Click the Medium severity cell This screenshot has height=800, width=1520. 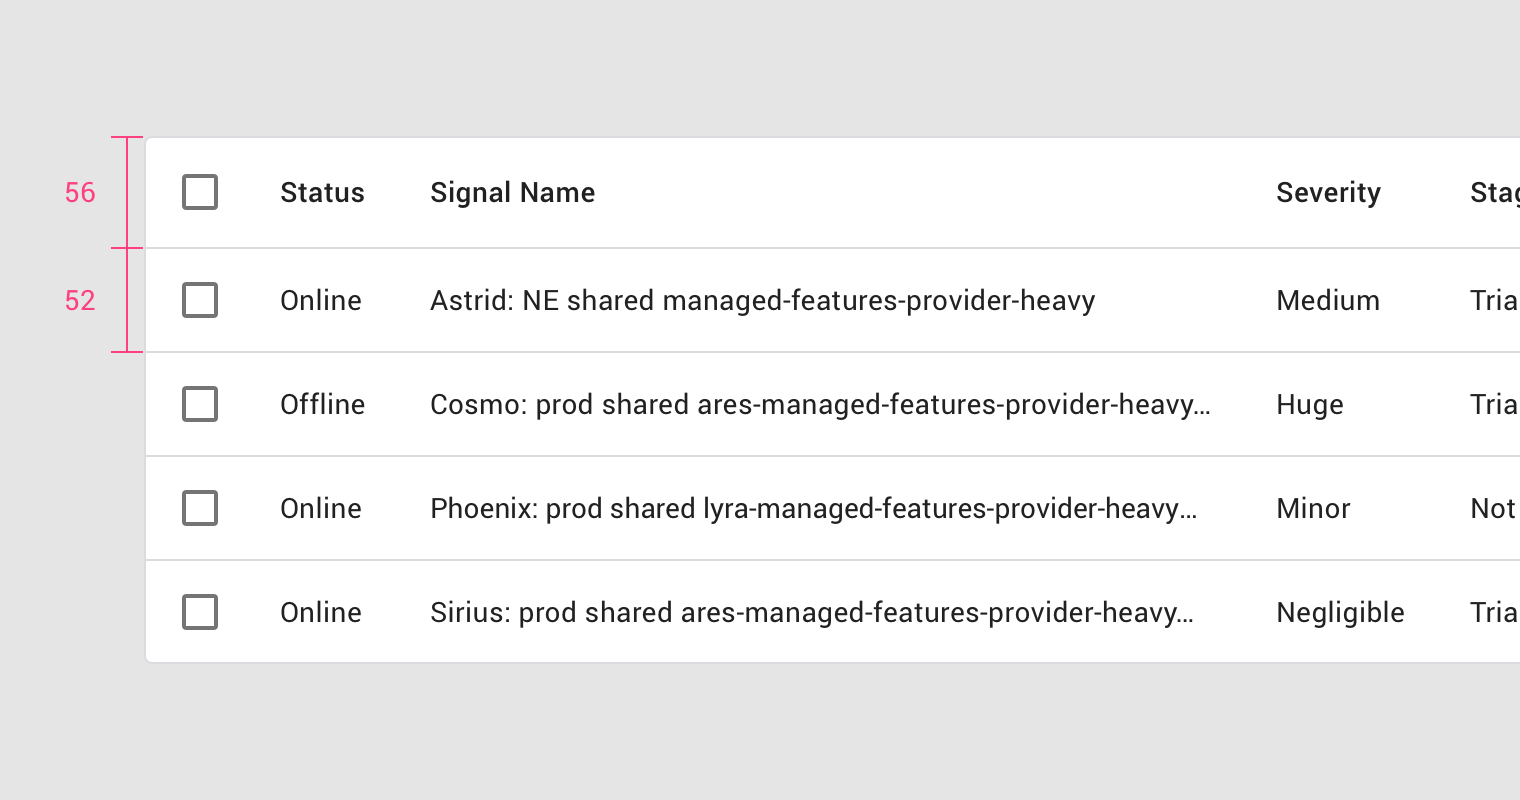(1328, 300)
